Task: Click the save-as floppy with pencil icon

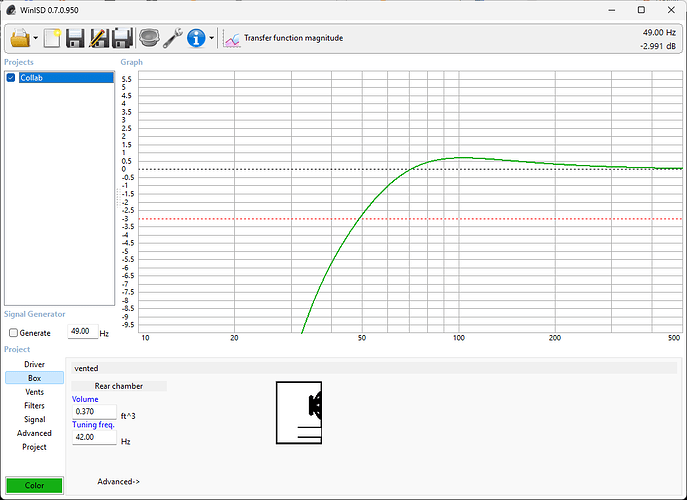Action: pos(99,39)
